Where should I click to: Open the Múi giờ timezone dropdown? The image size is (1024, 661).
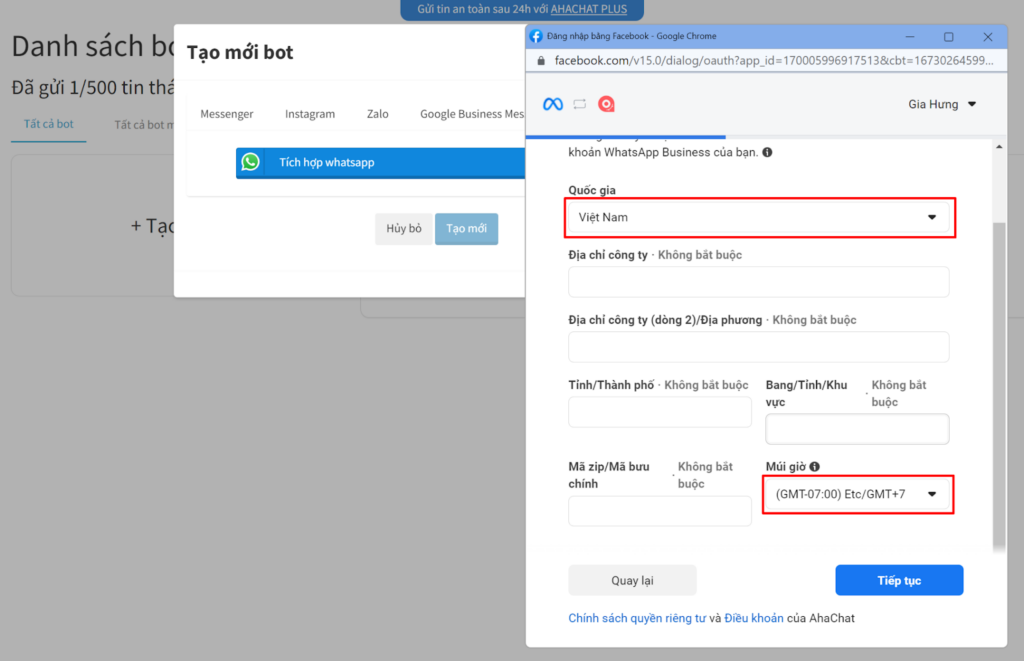coord(857,494)
